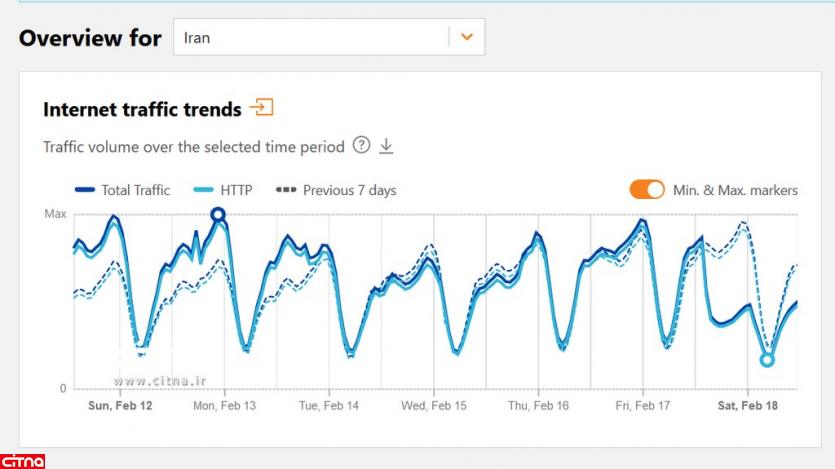Click the Internet traffic trends heading
Viewport: 835px width, 469px height.
coord(142,109)
